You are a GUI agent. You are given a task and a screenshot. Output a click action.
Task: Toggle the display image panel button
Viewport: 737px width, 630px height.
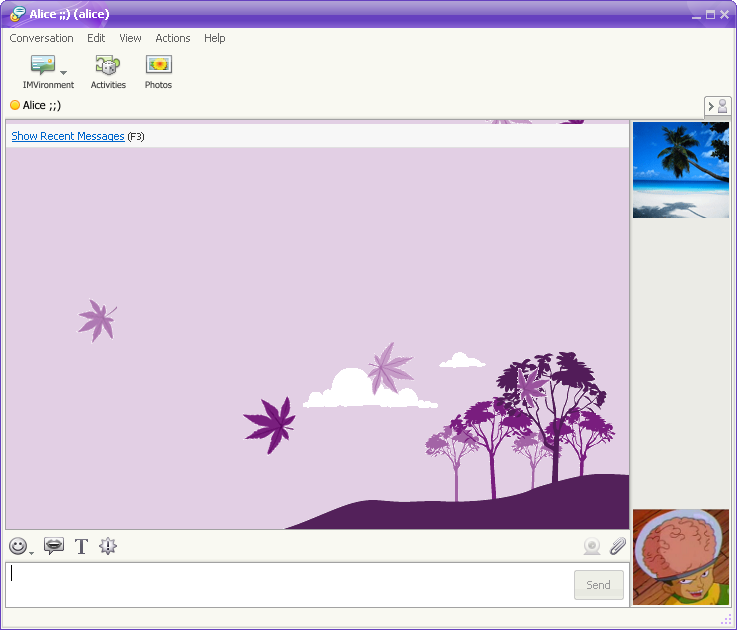click(718, 106)
